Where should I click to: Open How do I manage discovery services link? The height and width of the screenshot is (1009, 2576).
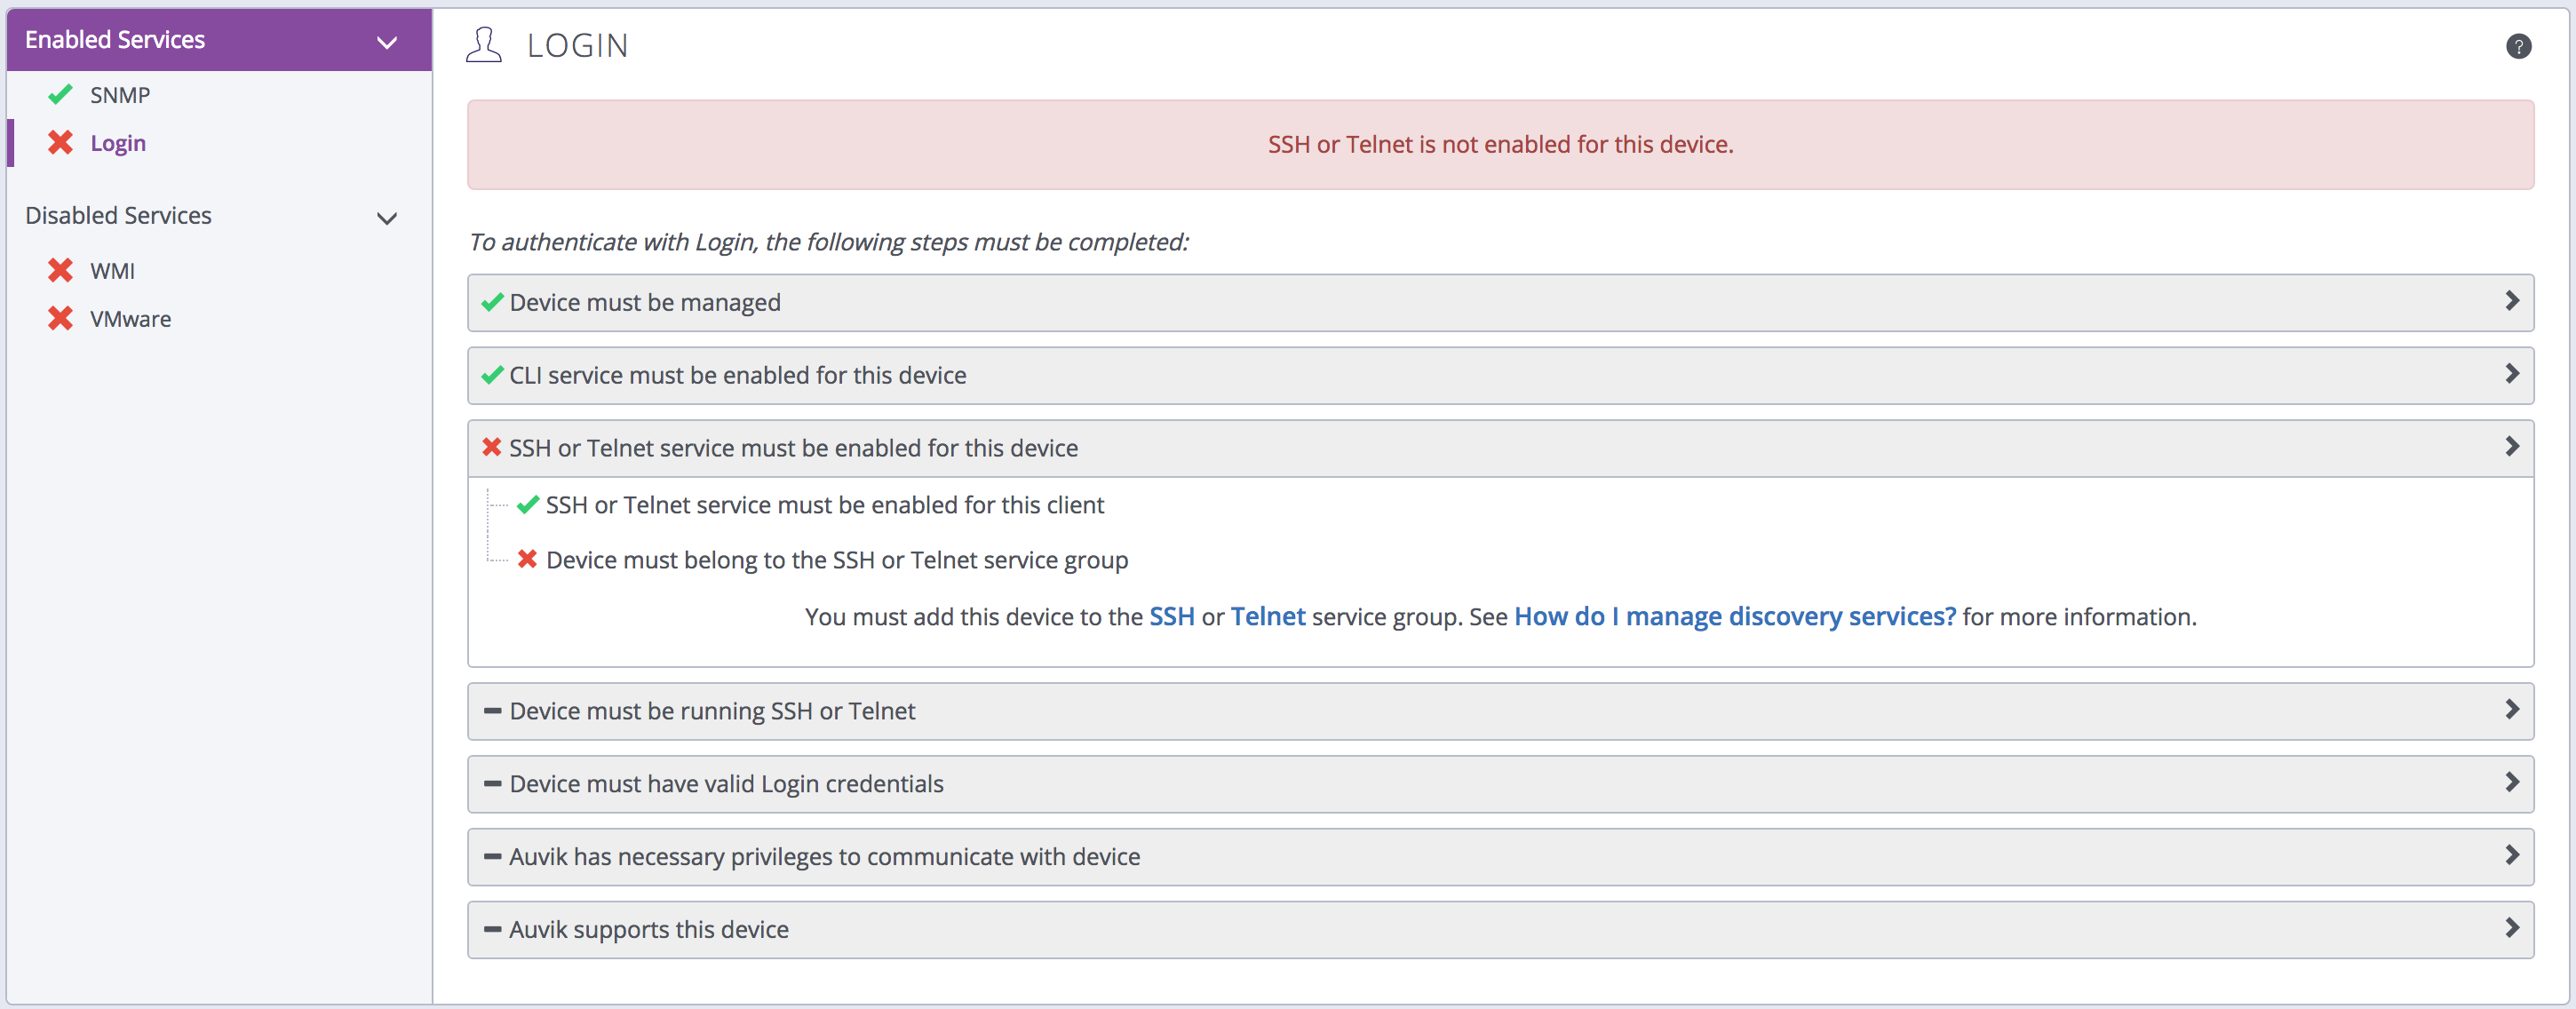(x=1734, y=616)
